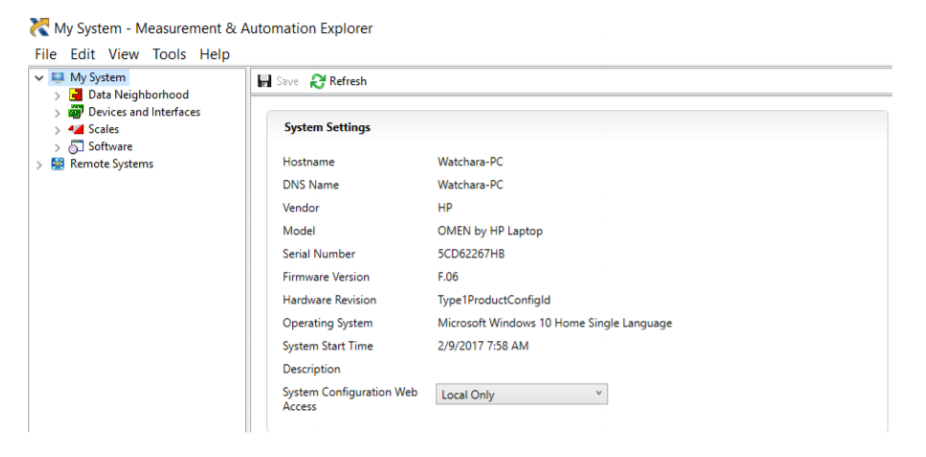Click the Software icon in tree
Image resolution: width=926 pixels, height=457 pixels.
click(x=76, y=147)
